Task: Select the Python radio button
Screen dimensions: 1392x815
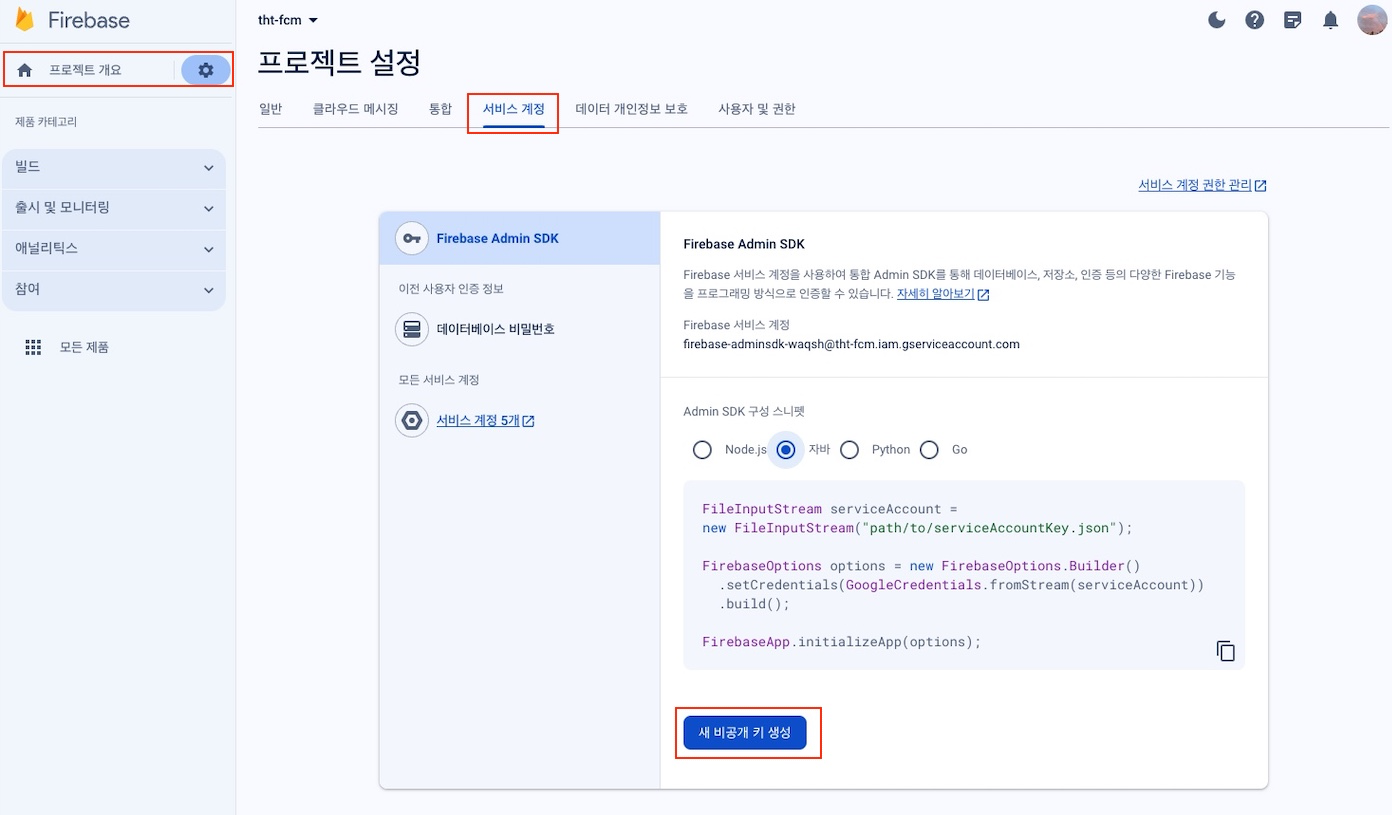Action: tap(850, 450)
